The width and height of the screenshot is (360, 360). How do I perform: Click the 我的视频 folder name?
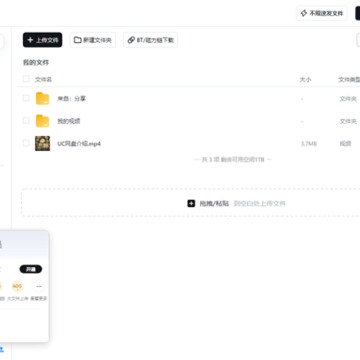(69, 121)
